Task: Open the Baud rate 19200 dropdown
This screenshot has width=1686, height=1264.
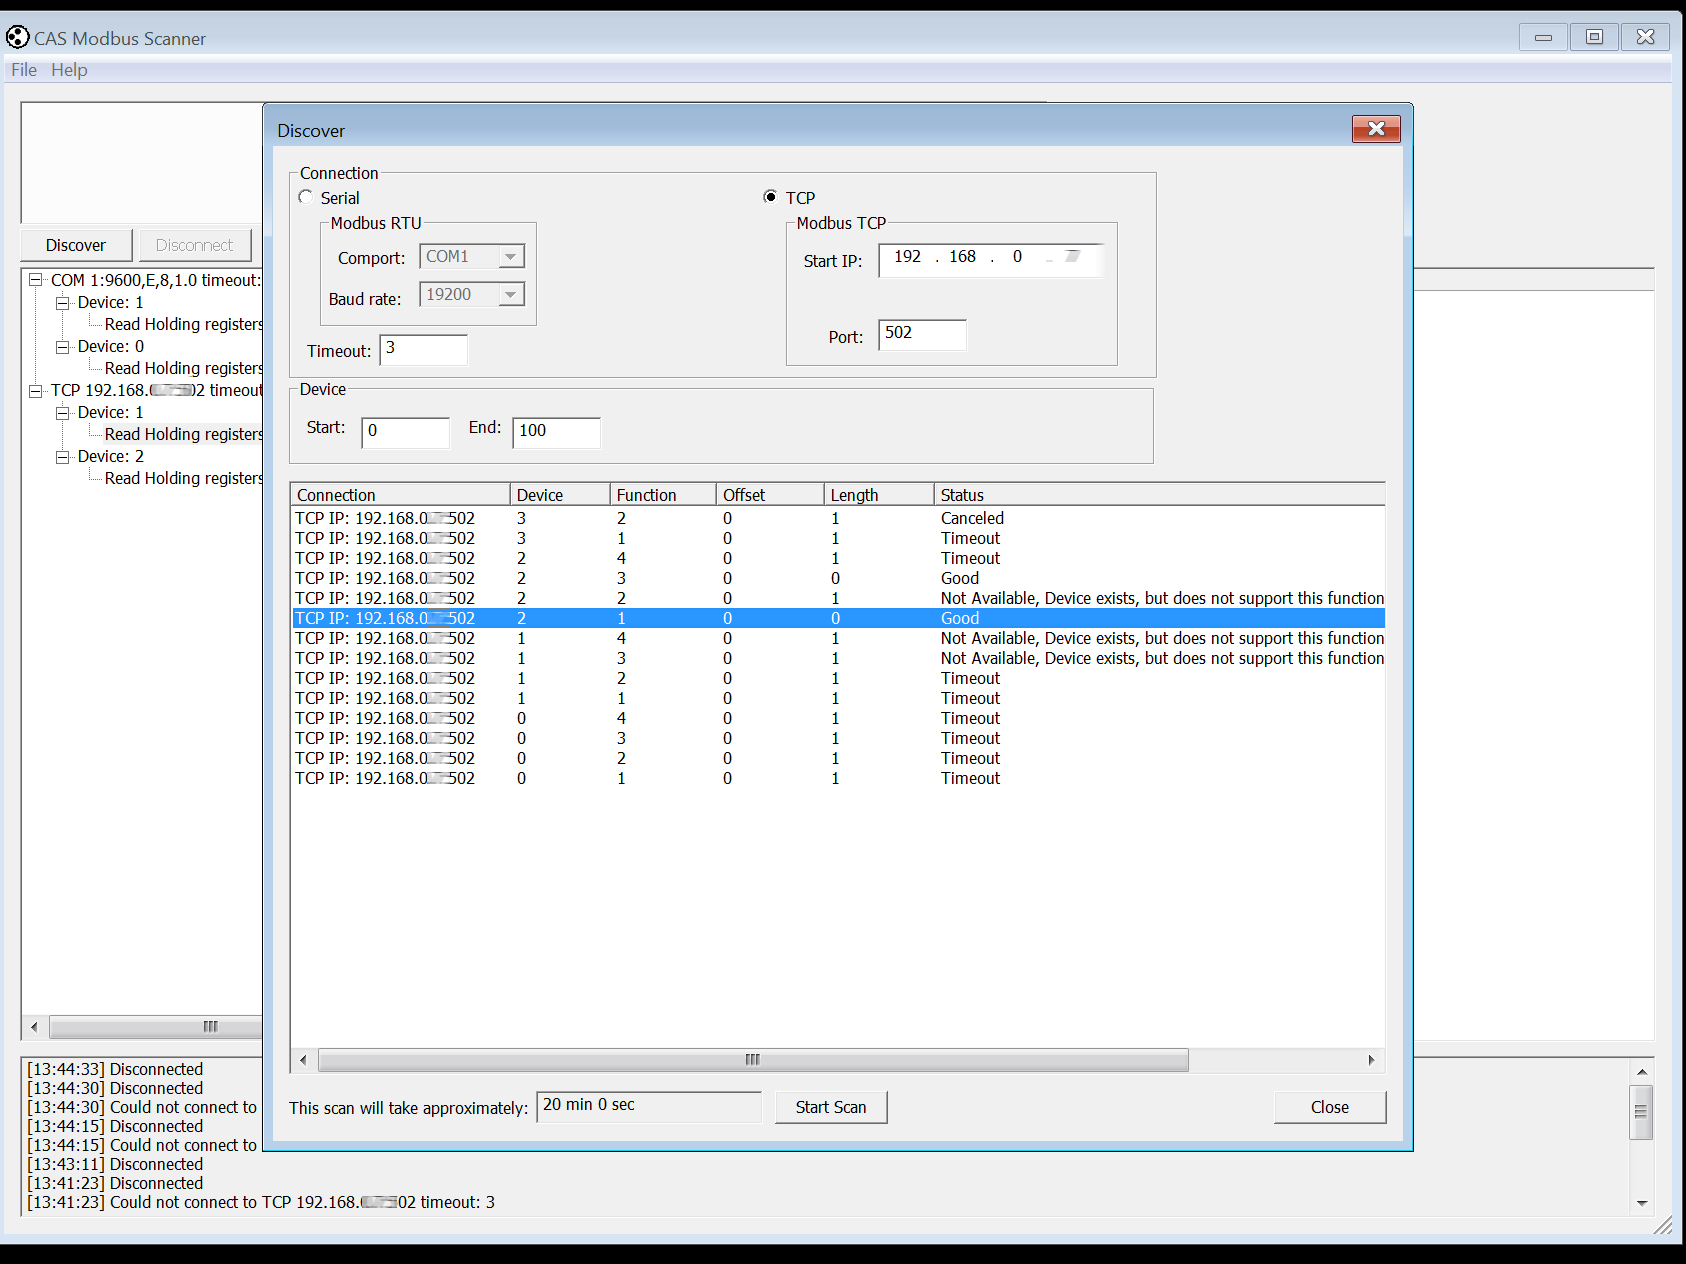Action: coord(511,295)
